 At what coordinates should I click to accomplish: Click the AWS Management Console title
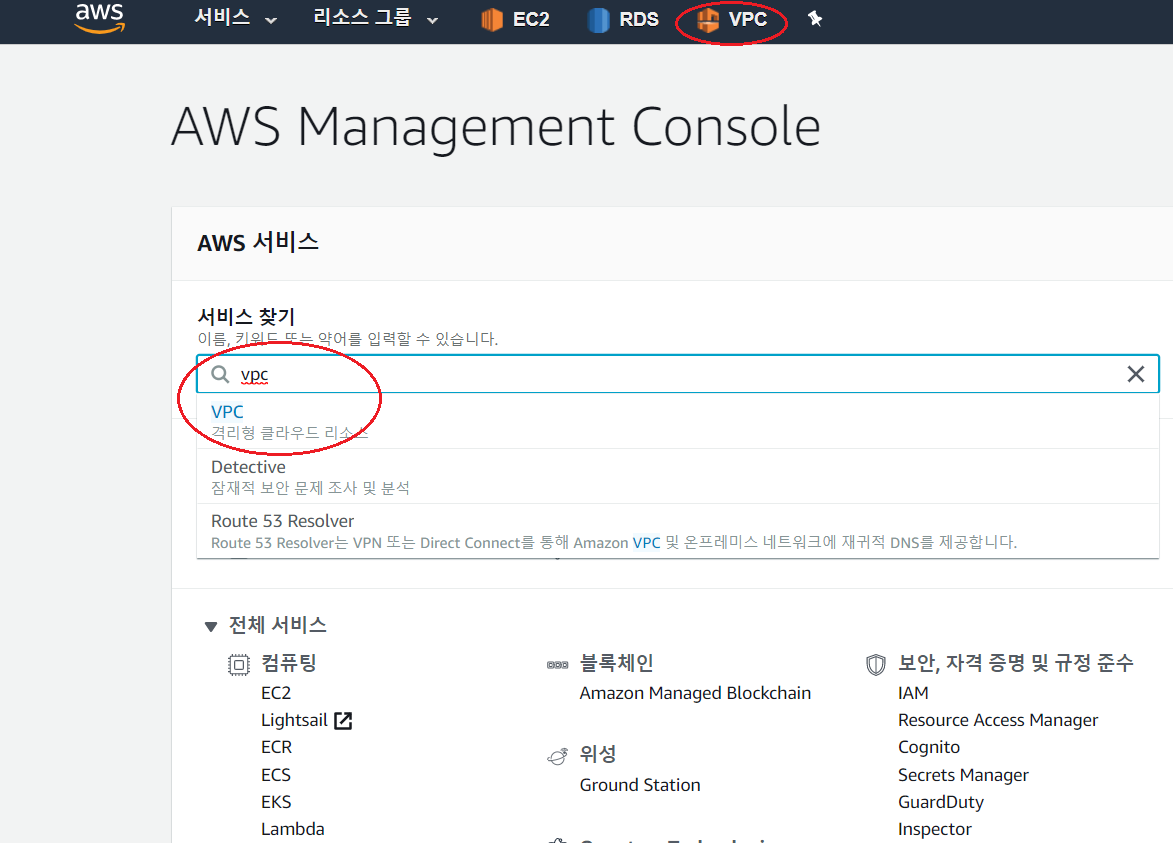tap(496, 126)
